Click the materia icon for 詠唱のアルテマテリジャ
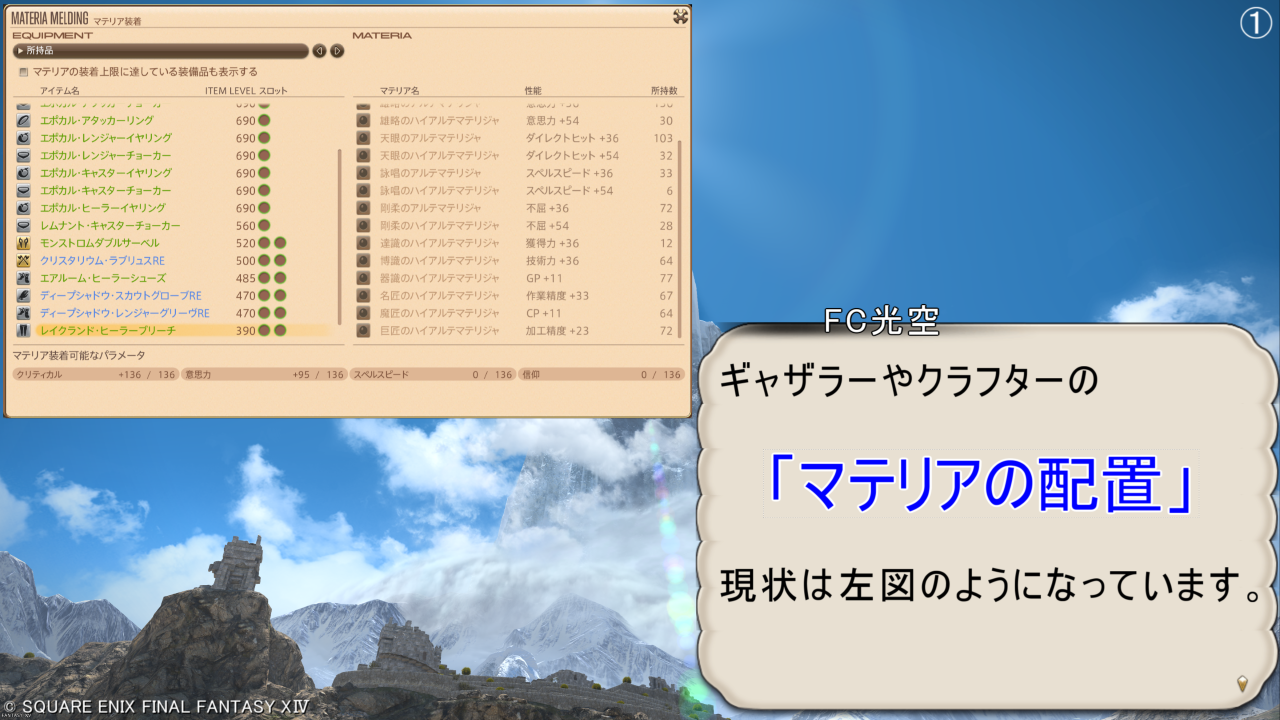Viewport: 1280px width, 720px height. (364, 173)
